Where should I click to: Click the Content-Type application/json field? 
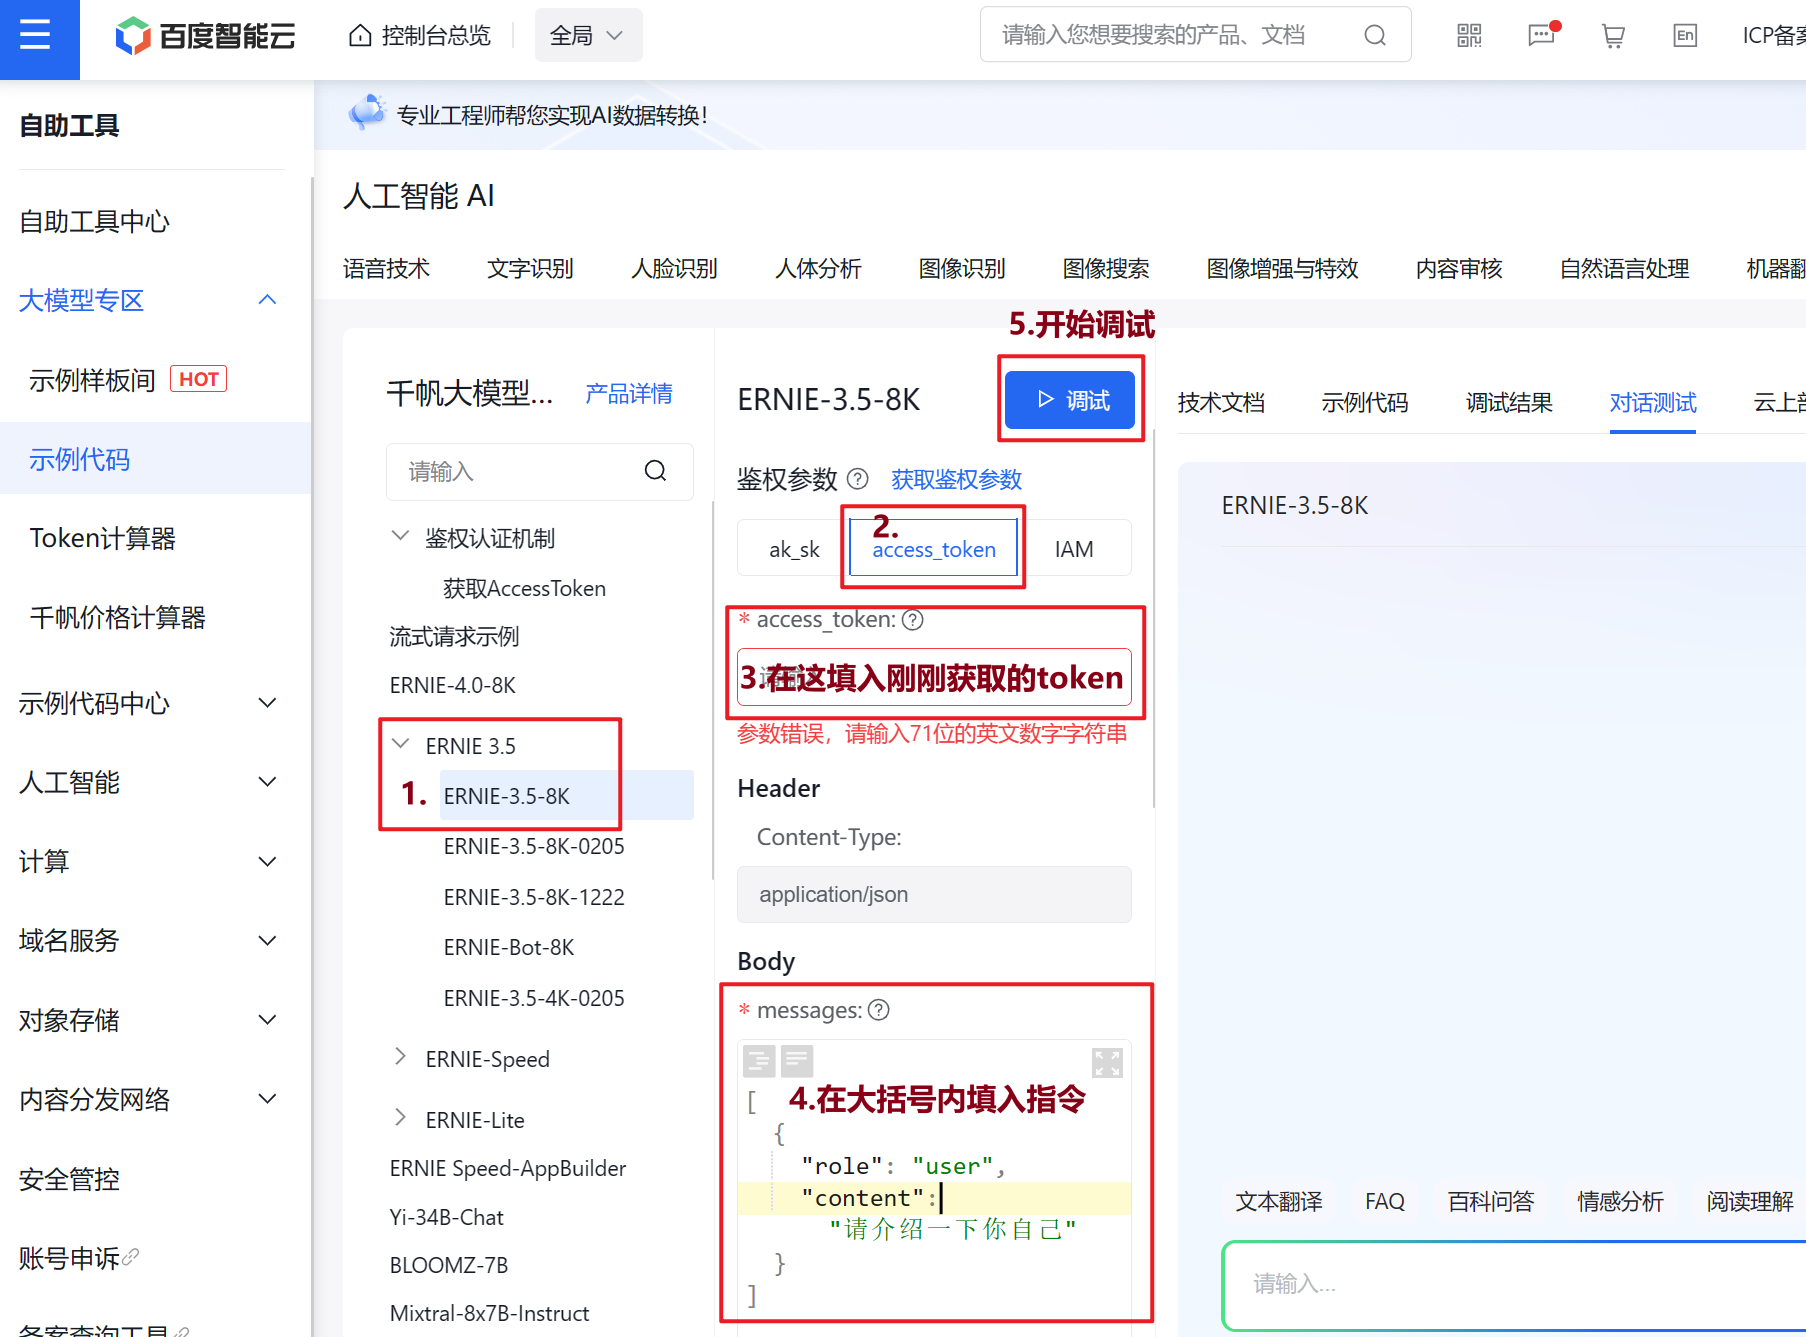[x=934, y=894]
